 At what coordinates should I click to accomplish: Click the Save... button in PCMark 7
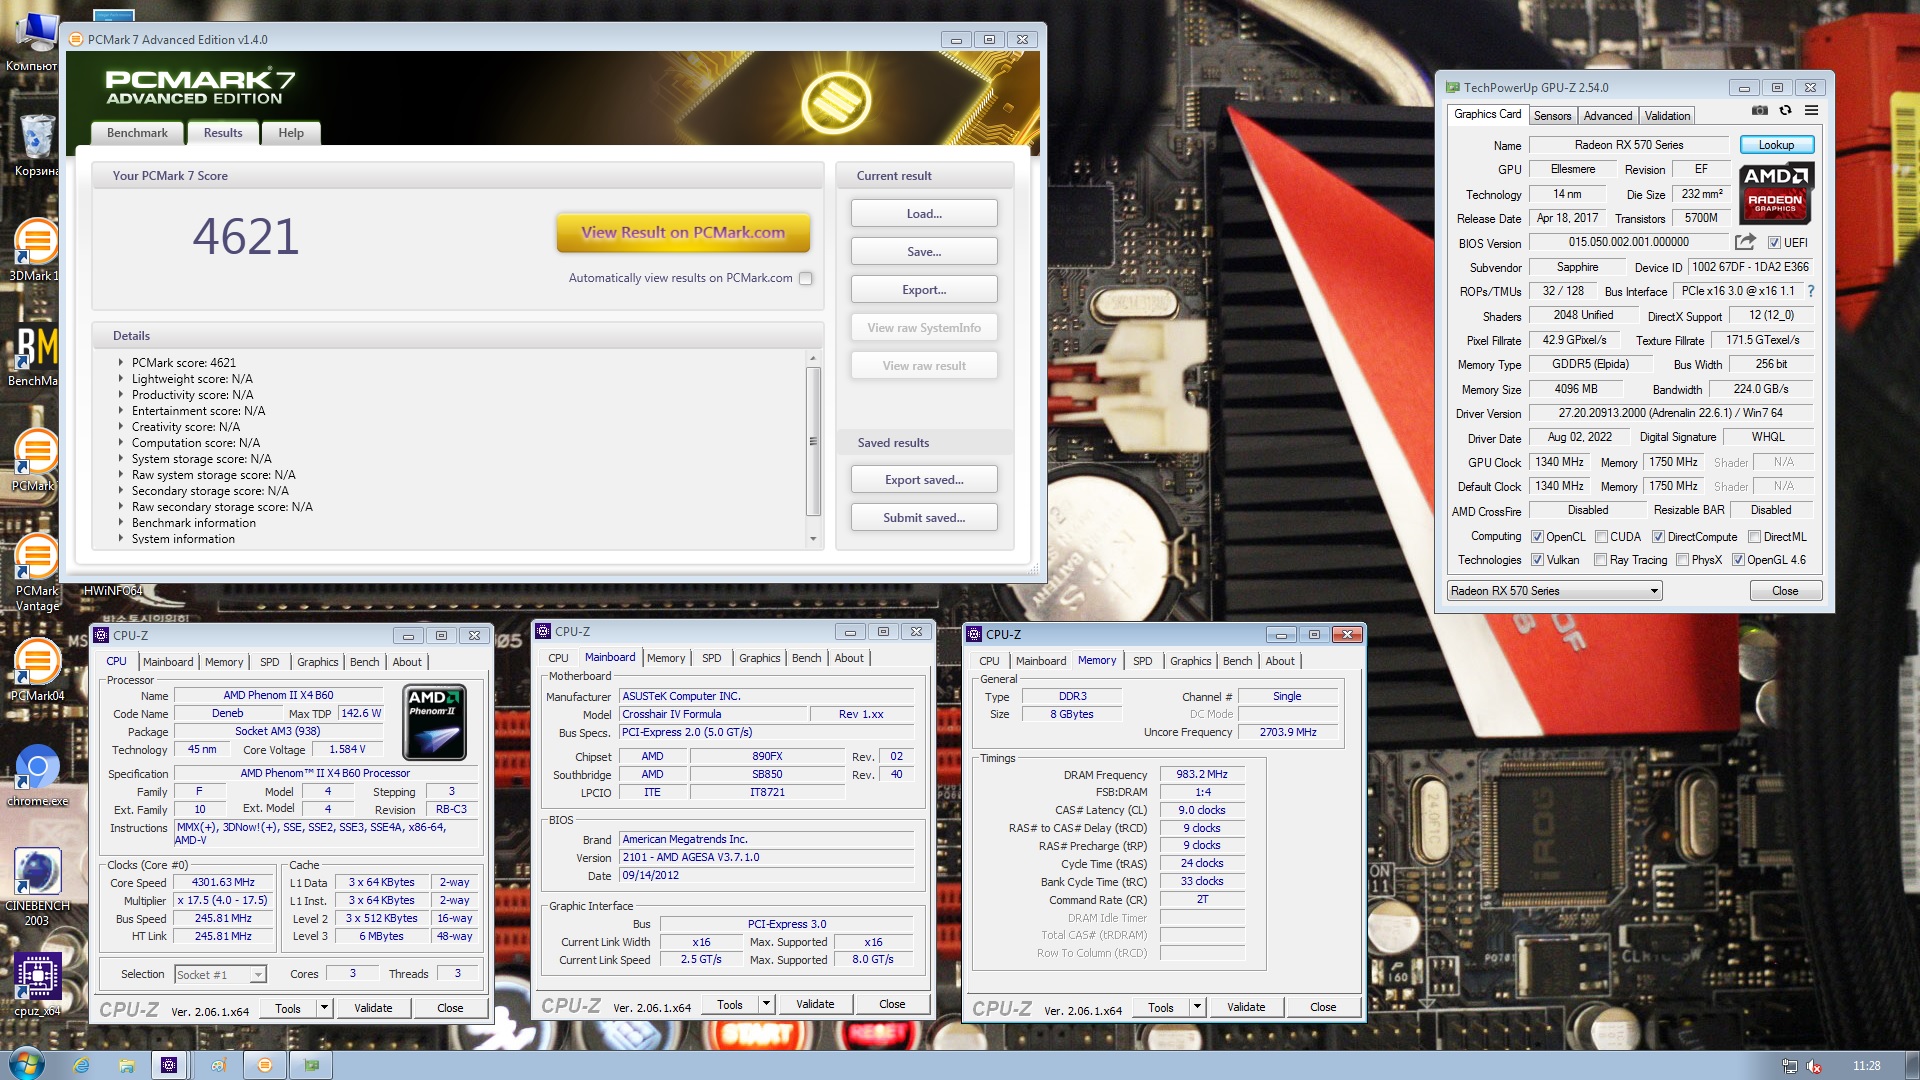(x=924, y=252)
